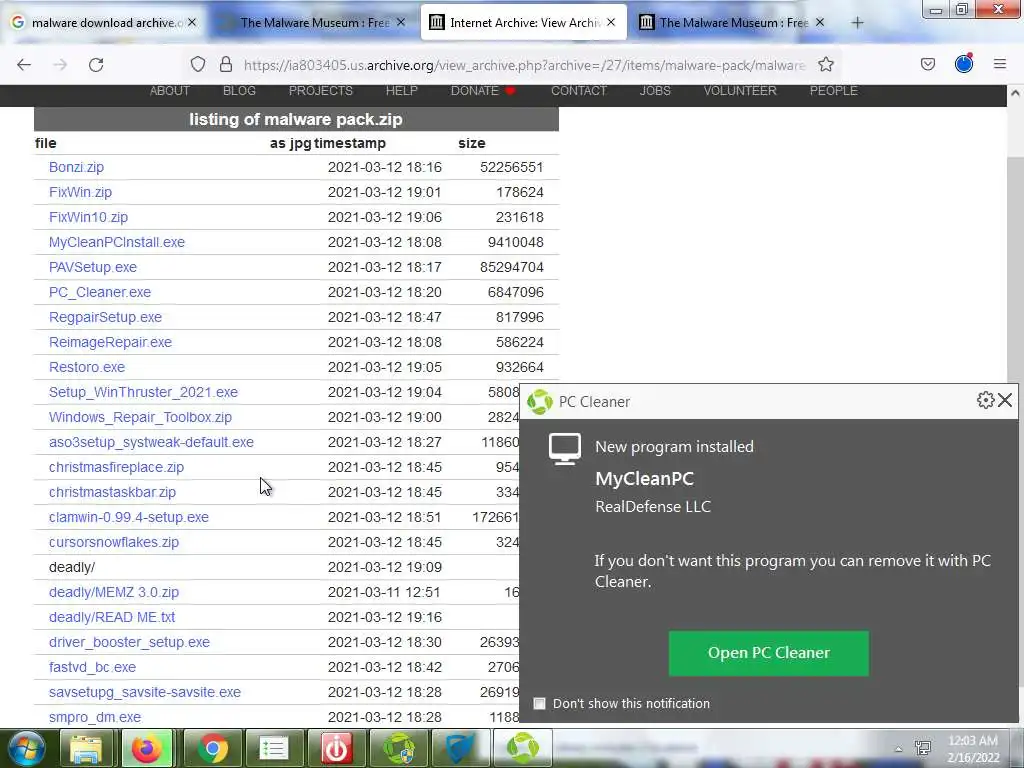Image resolution: width=1024 pixels, height=768 pixels.
Task: Click the address bar URL field
Action: (524, 65)
